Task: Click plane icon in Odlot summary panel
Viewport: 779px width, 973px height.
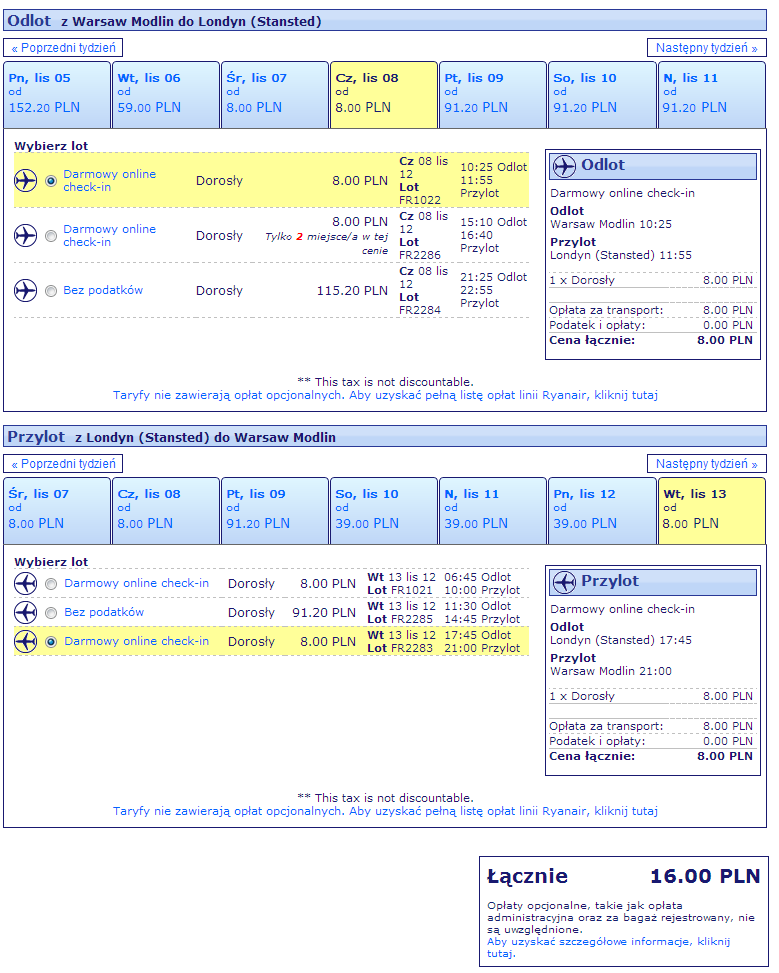Action: point(564,166)
